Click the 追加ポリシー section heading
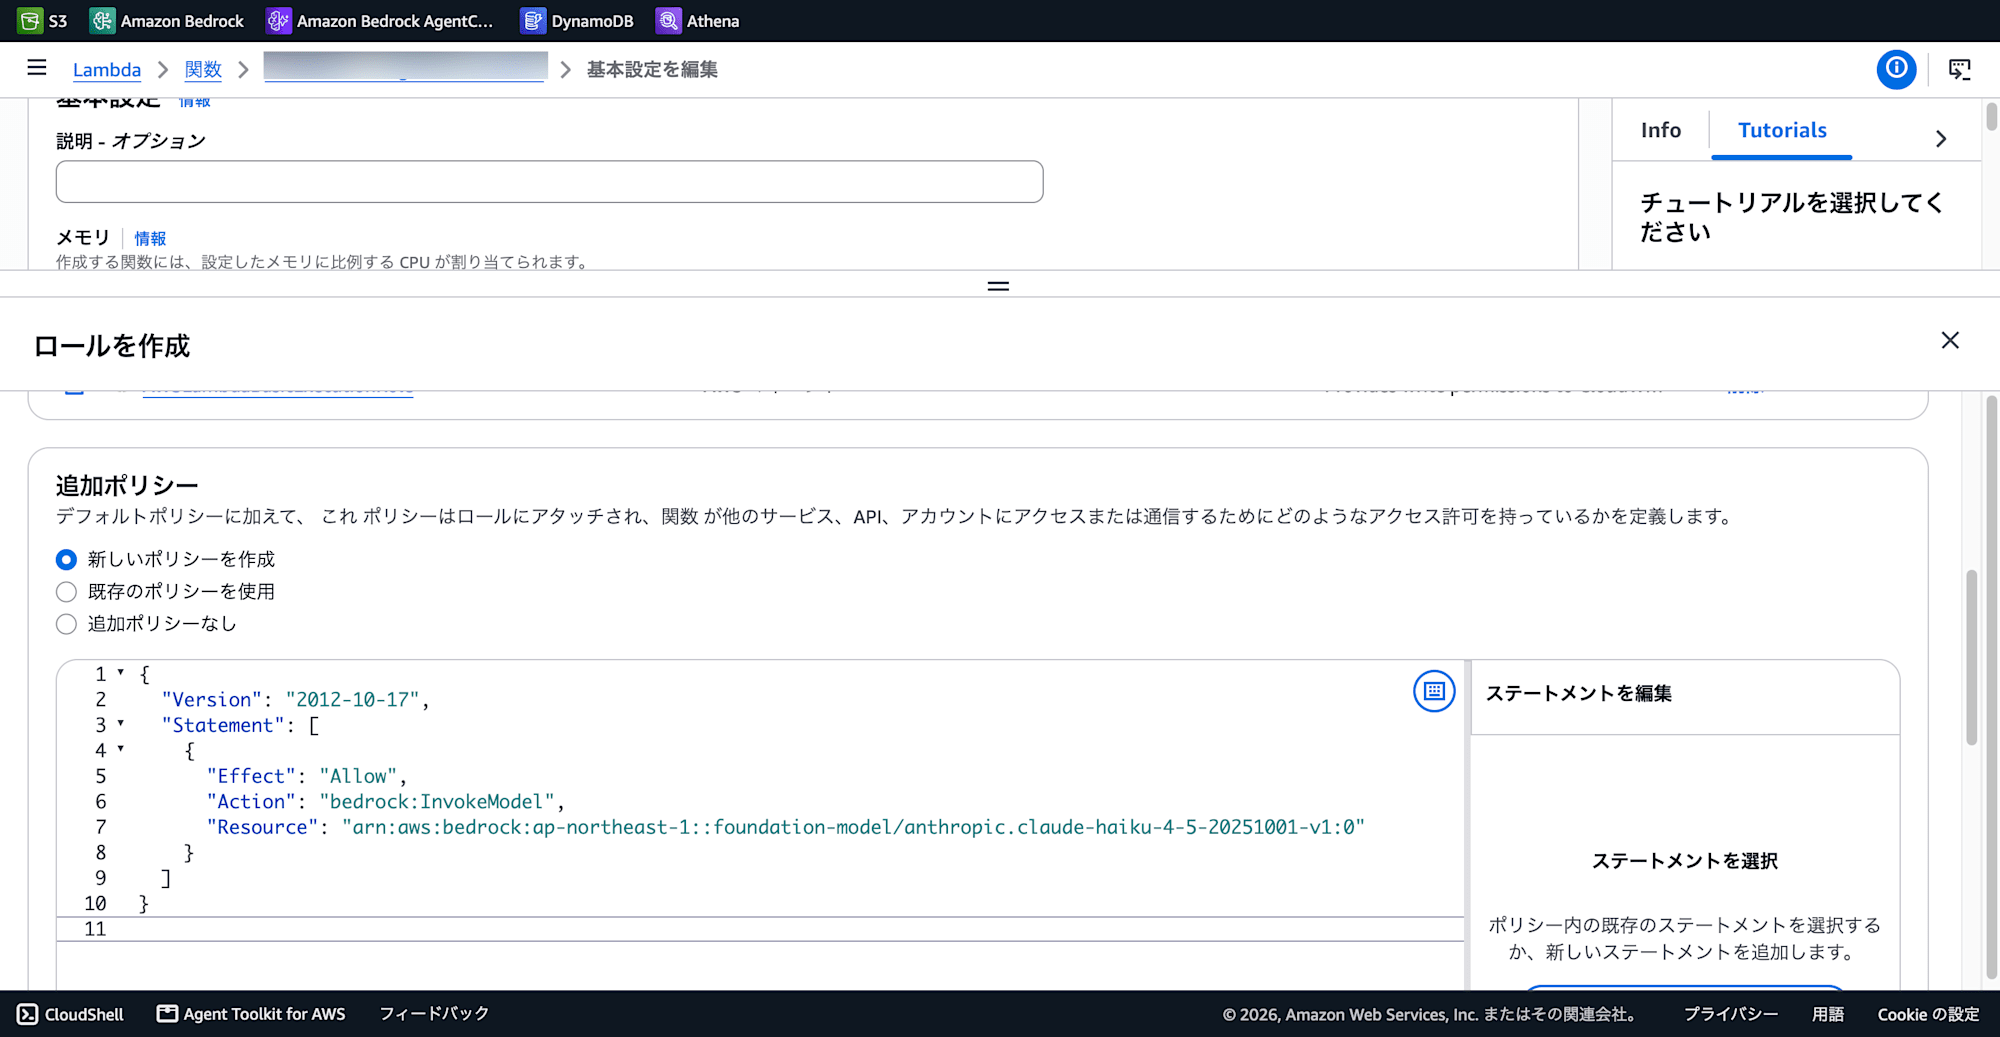The width and height of the screenshot is (2000, 1037). 127,486
